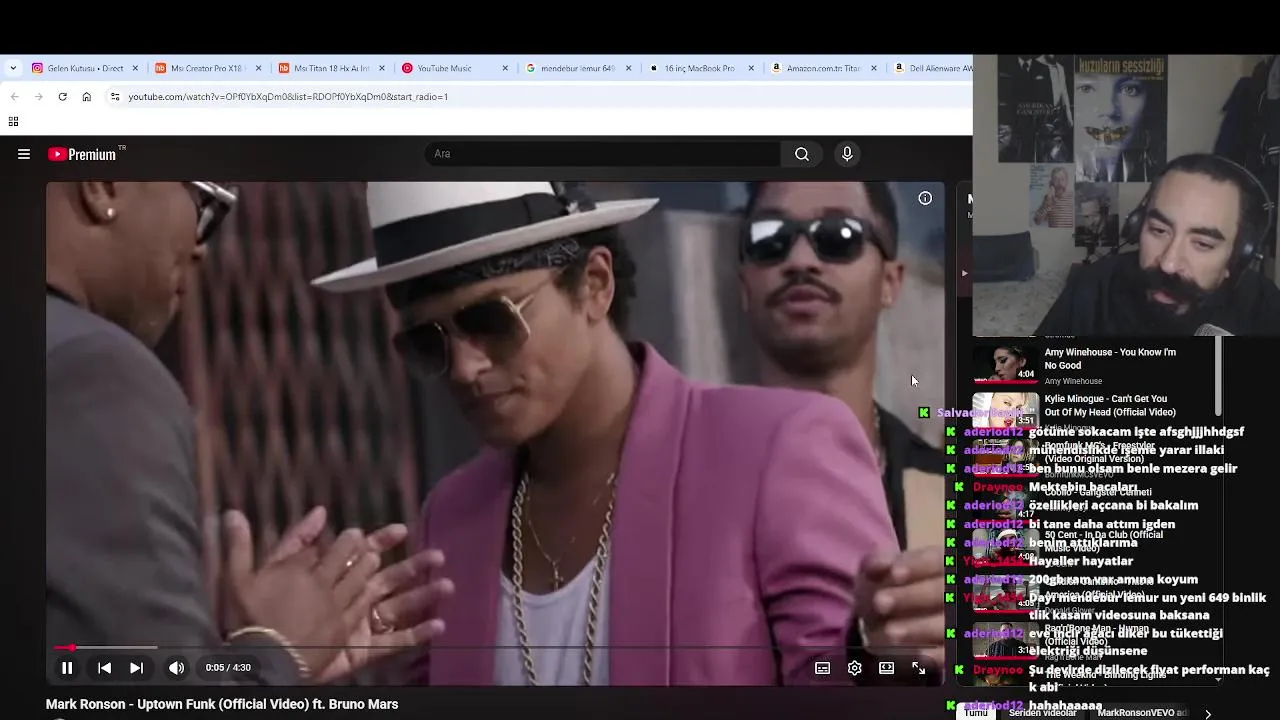Viewport: 1280px width, 720px height.
Task: Open the browser home page
Action: click(x=87, y=97)
